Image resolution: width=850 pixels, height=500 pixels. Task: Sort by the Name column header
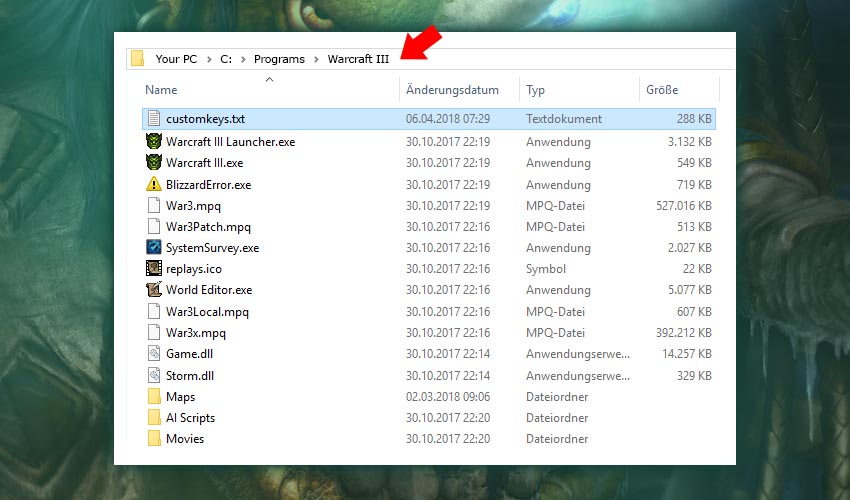[x=161, y=89]
